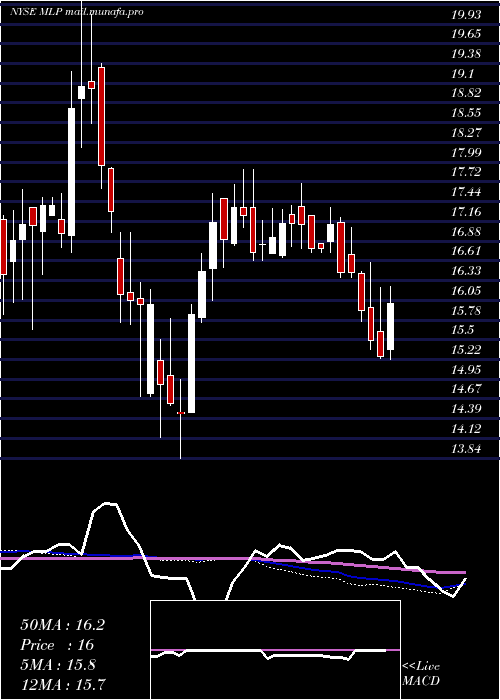Click the 15.78 price axis label
Viewport: 500px width, 700px height.
coord(466,310)
